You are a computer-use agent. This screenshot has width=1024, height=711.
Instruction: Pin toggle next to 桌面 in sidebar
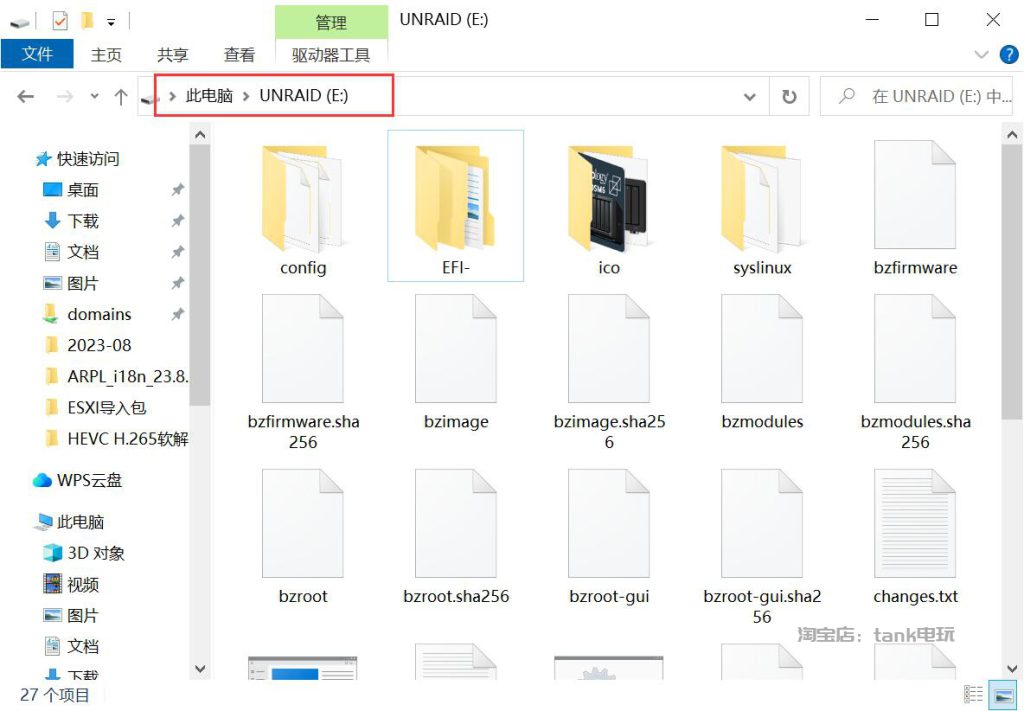pyautogui.click(x=178, y=190)
